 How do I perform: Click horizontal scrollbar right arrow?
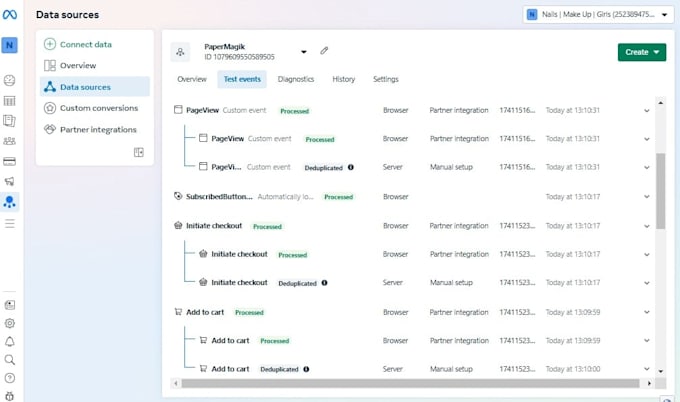[x=649, y=383]
